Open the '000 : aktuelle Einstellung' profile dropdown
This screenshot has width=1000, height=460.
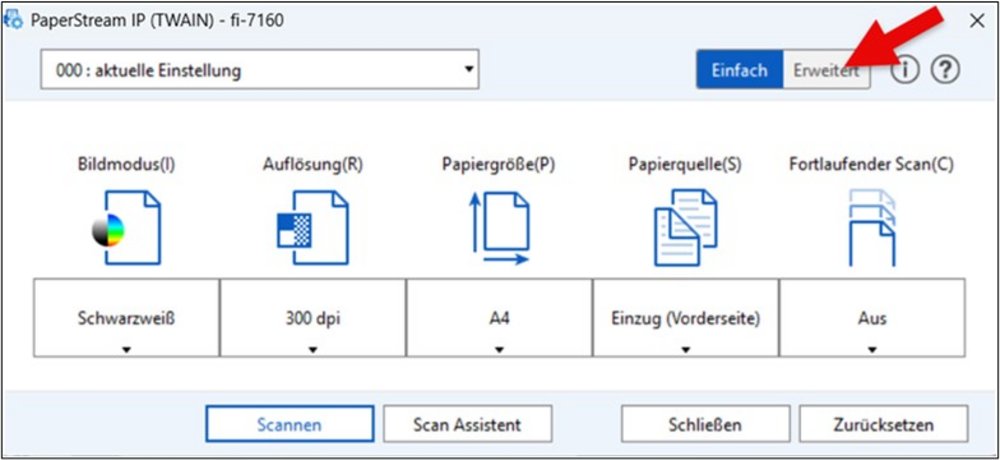coord(260,69)
